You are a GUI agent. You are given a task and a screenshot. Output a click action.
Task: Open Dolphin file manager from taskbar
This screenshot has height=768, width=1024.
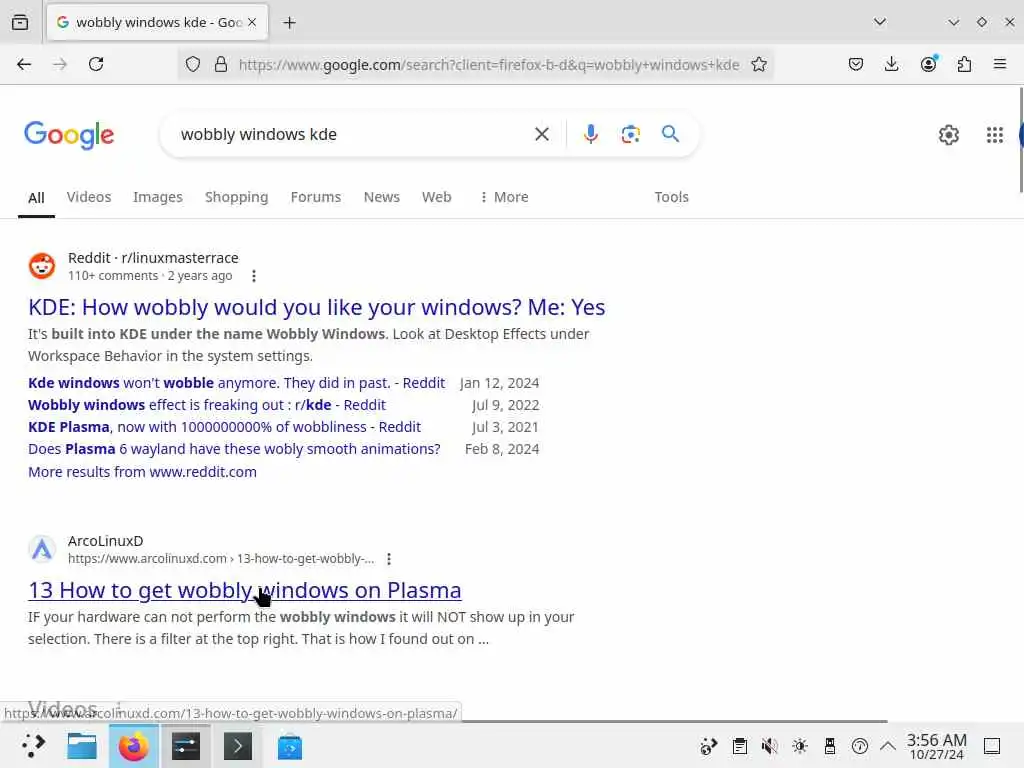(82, 746)
